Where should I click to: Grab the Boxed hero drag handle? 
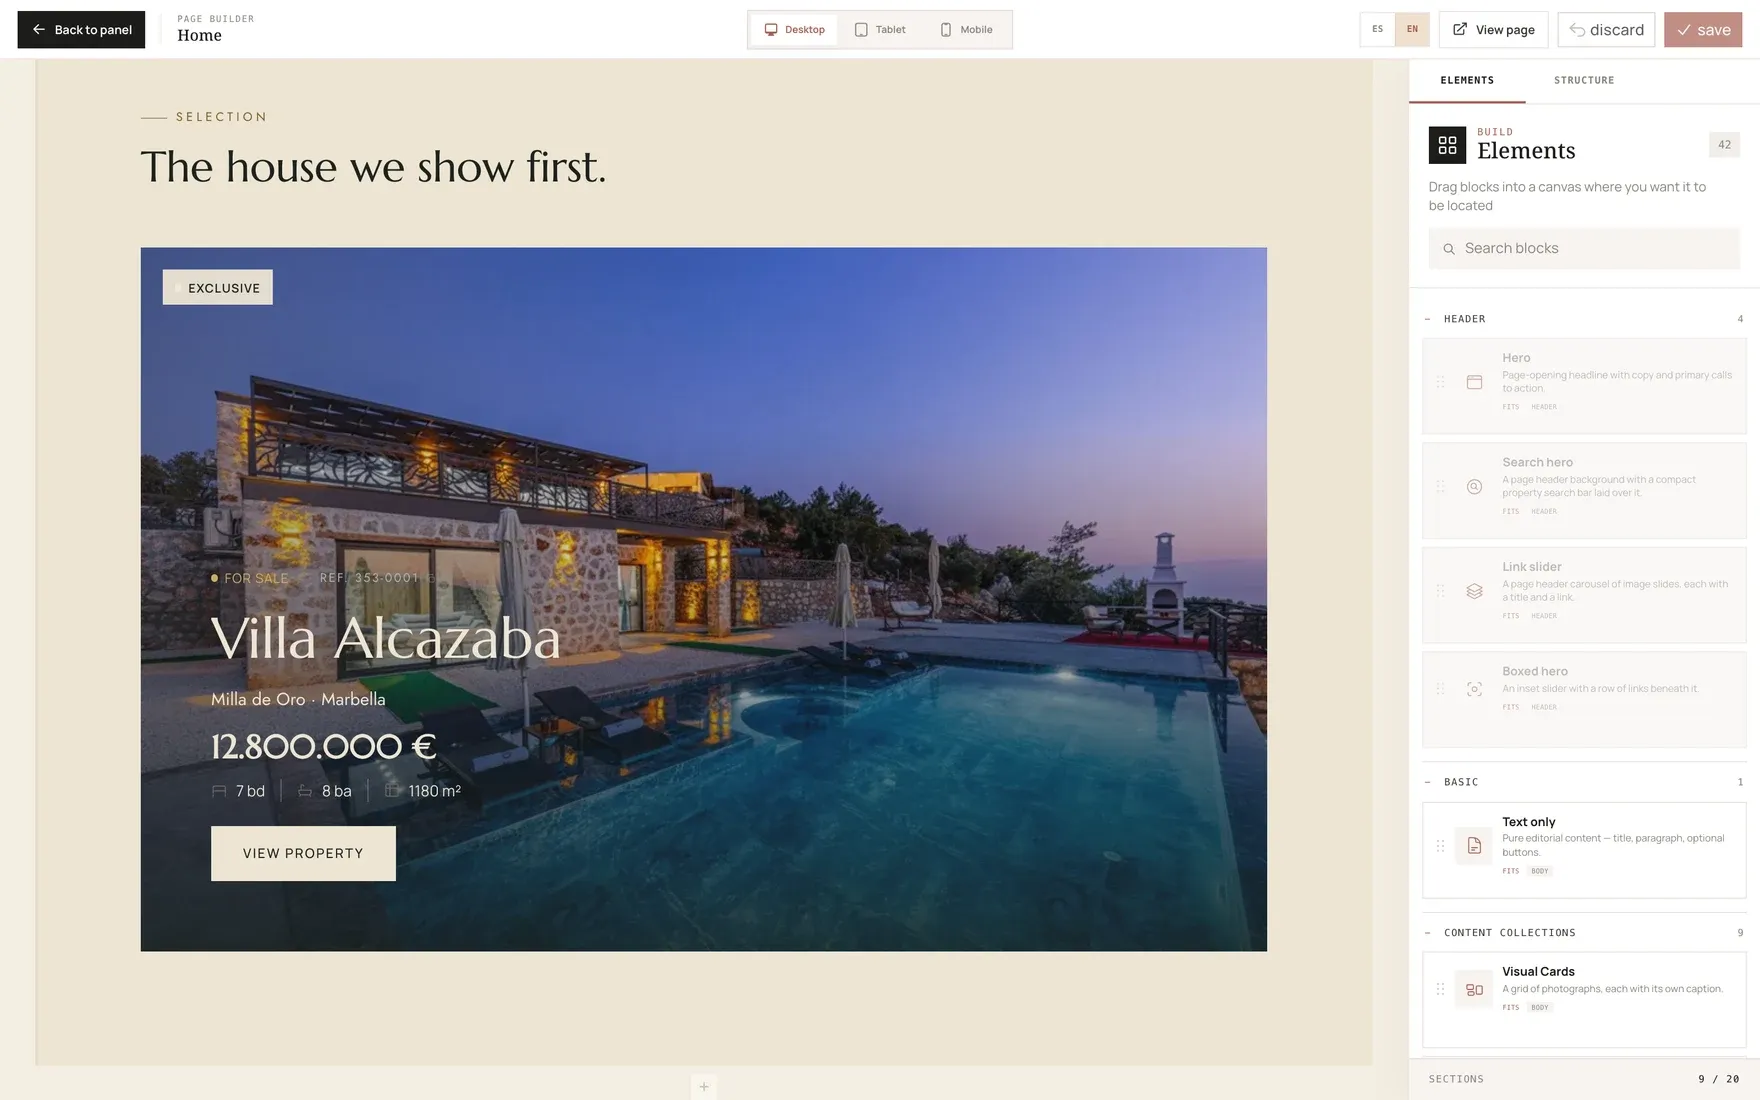click(x=1440, y=689)
